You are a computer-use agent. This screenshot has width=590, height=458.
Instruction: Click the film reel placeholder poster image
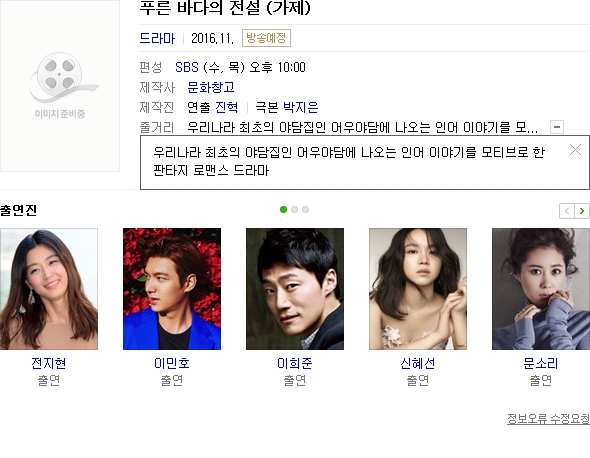[x=60, y=85]
